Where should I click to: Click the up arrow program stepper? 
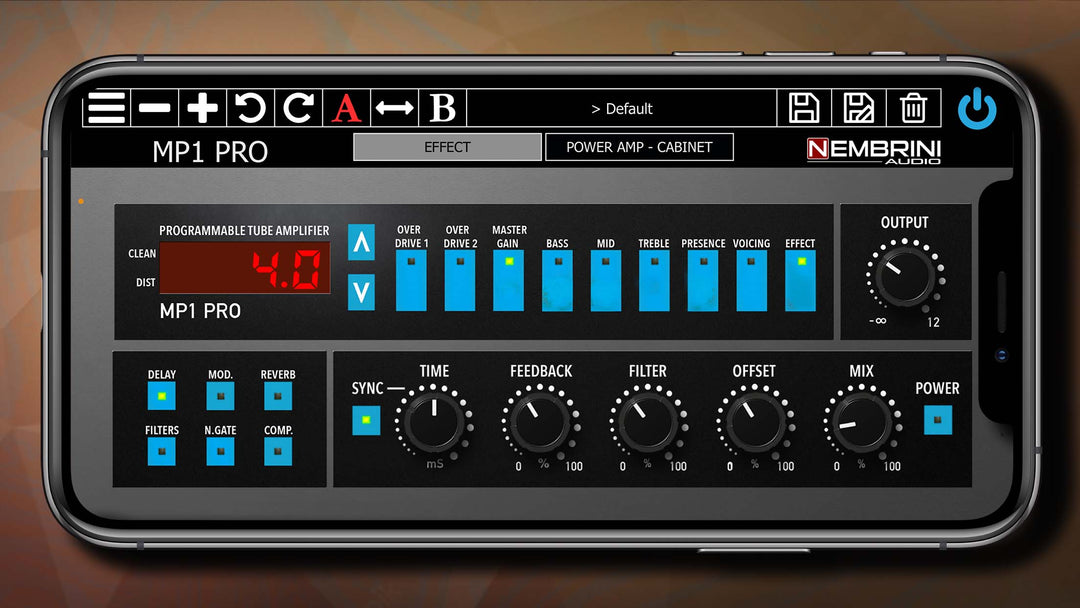coord(361,242)
